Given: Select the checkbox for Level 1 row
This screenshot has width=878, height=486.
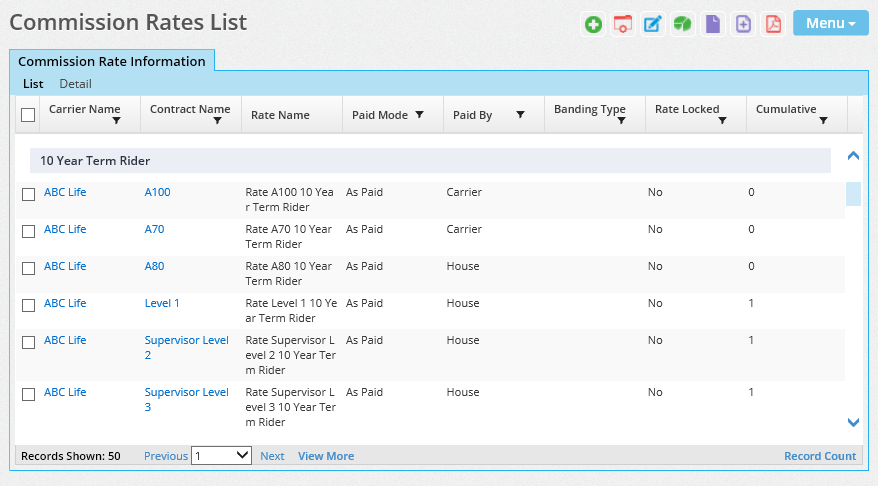Looking at the screenshot, I should point(28,305).
